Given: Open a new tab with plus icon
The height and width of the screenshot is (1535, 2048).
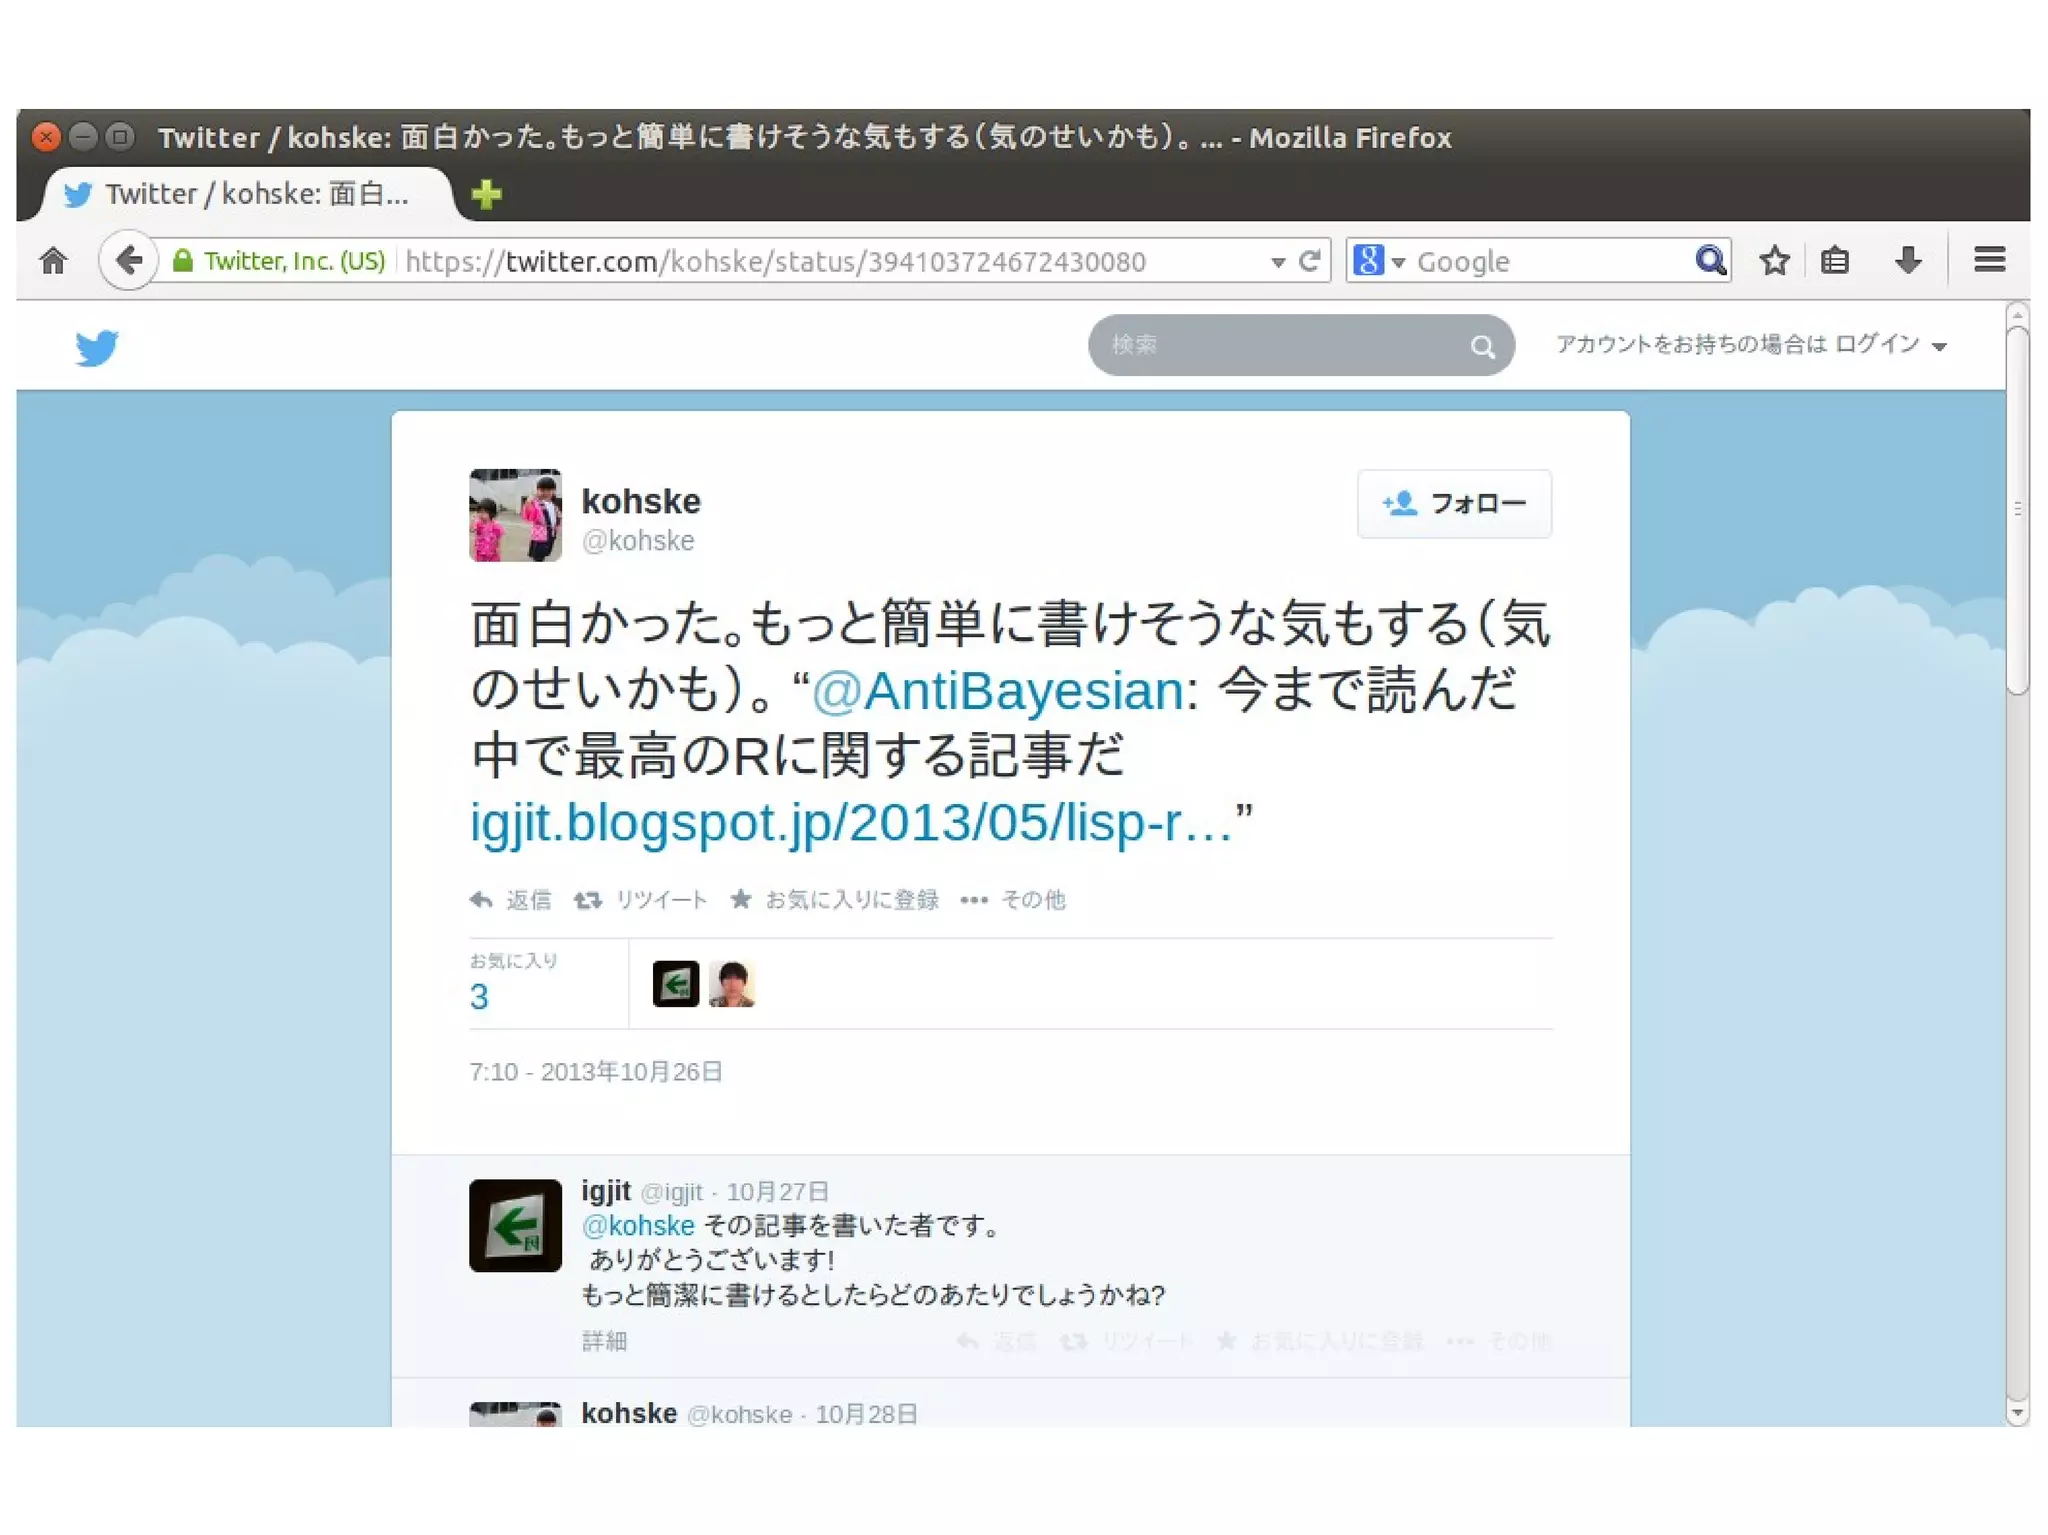Looking at the screenshot, I should 487,194.
